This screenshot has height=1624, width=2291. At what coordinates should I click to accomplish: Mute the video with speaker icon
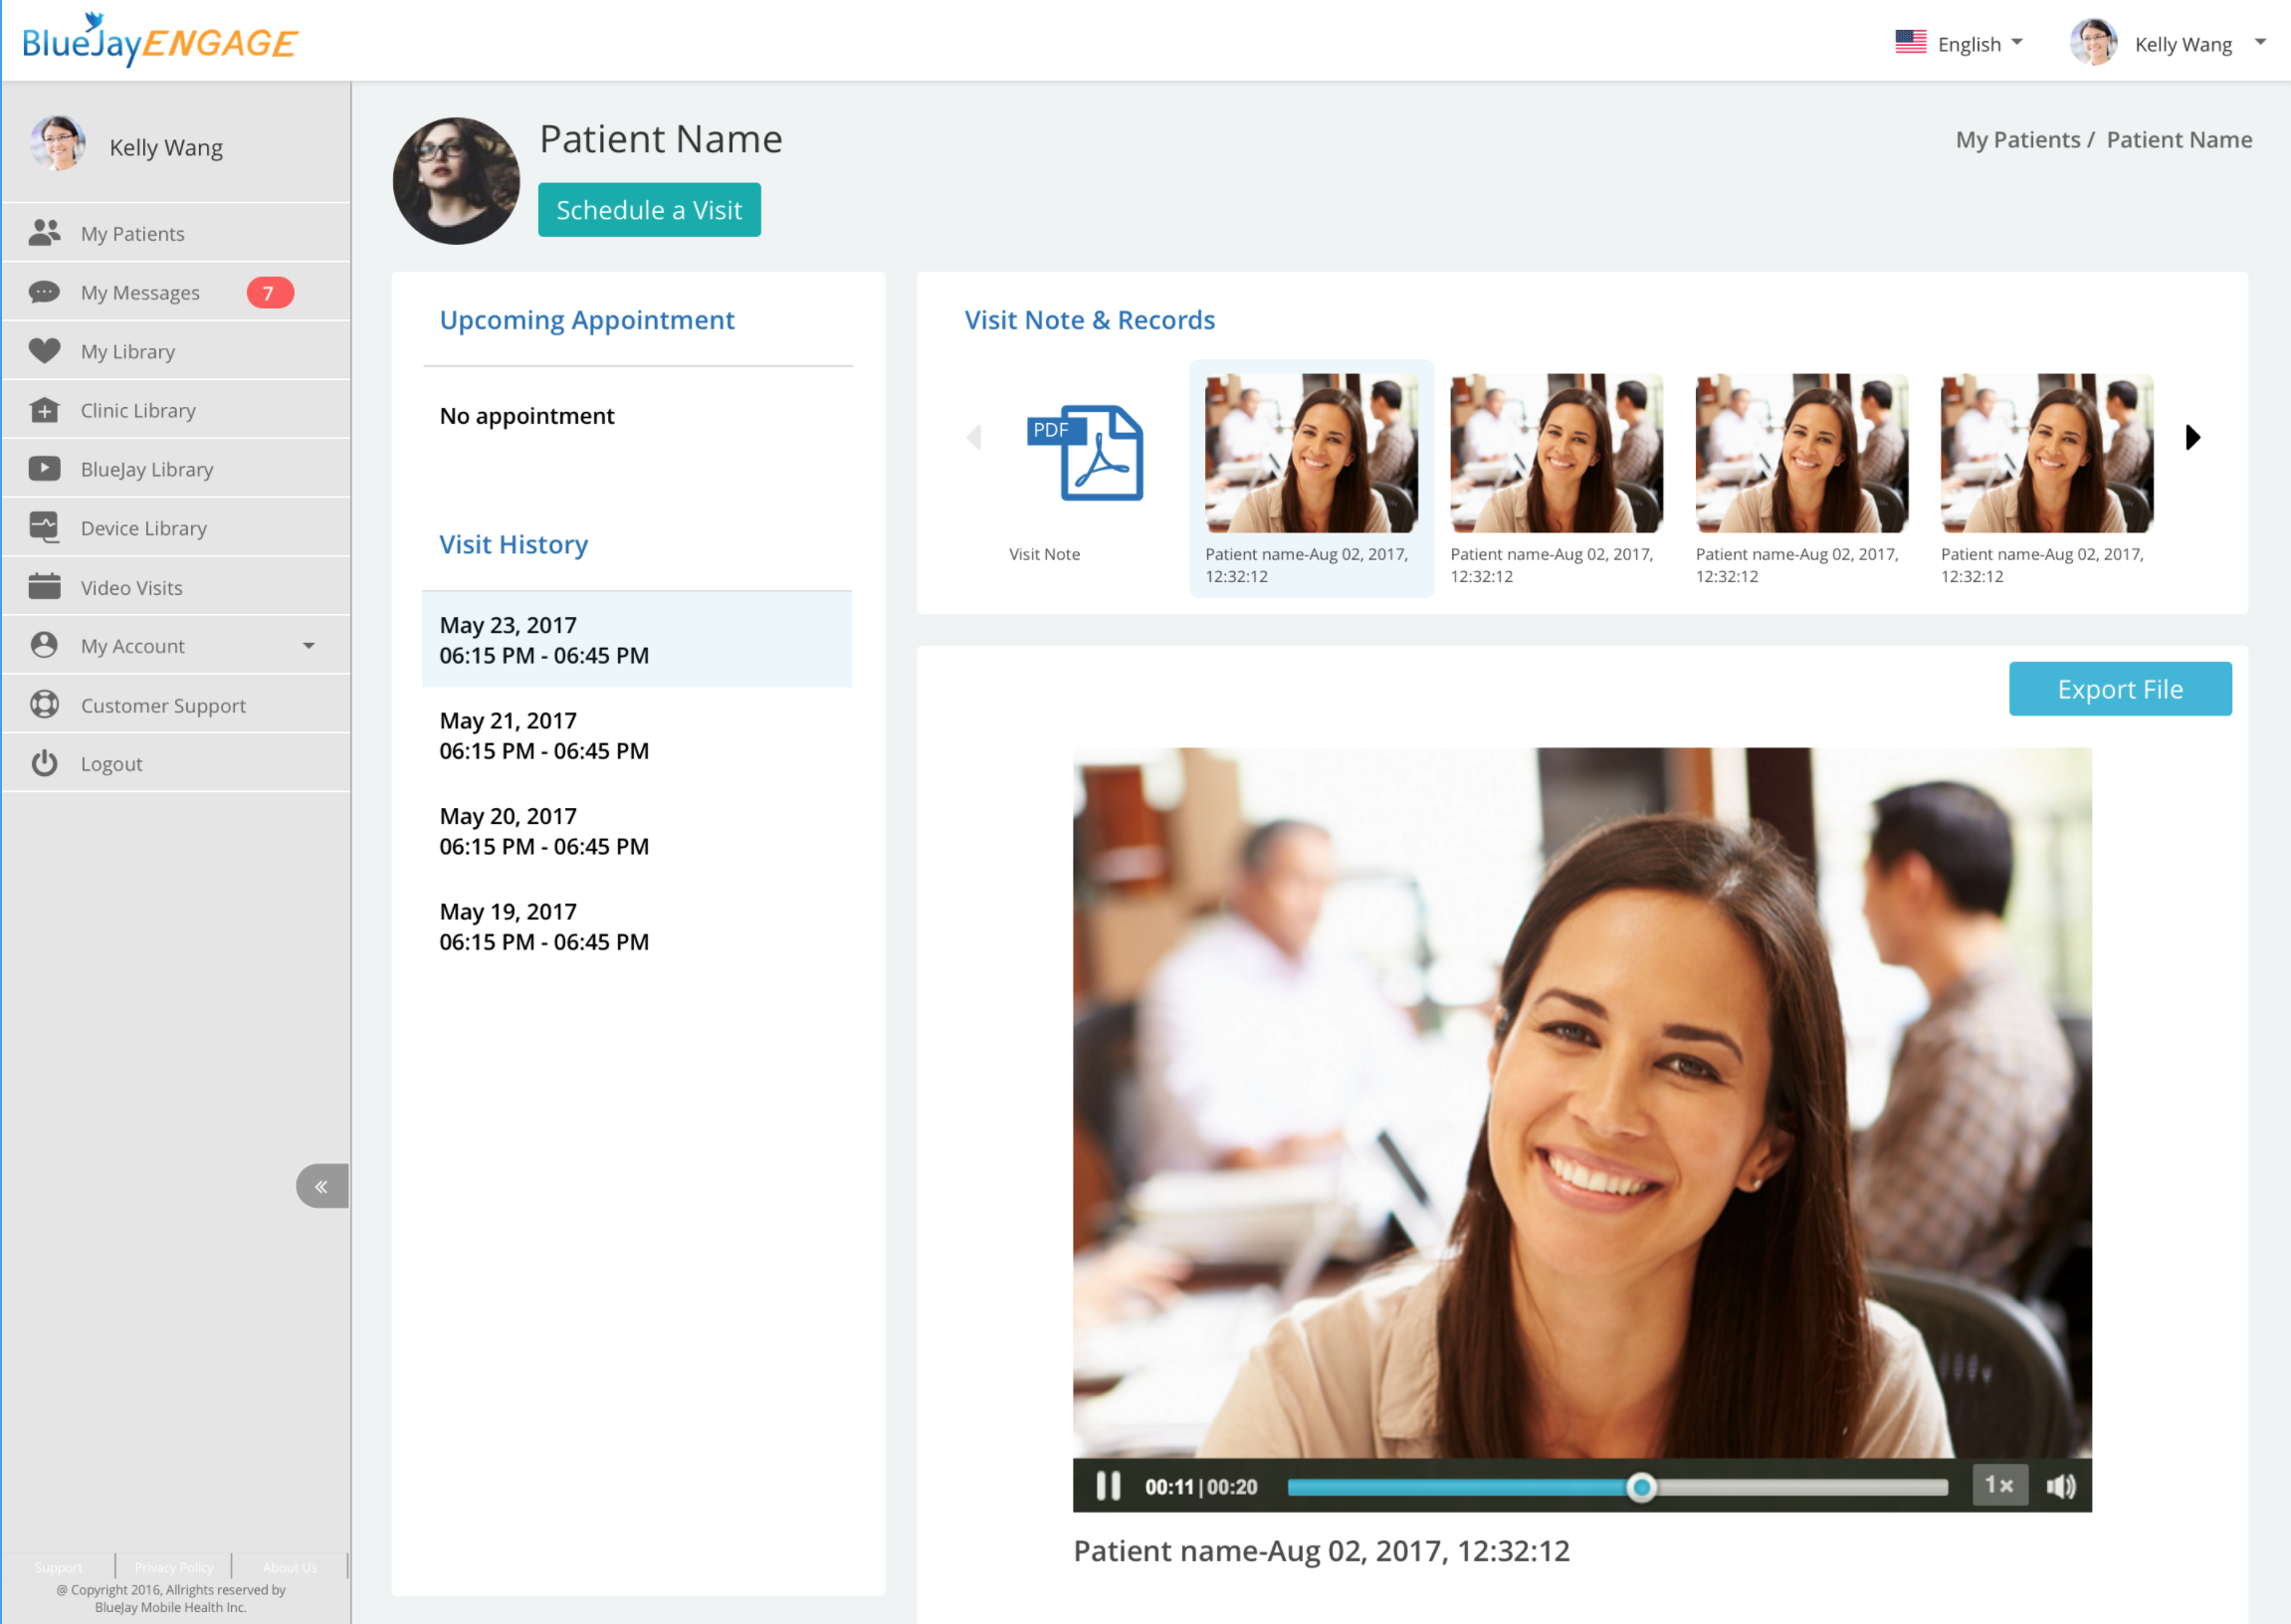tap(2060, 1486)
